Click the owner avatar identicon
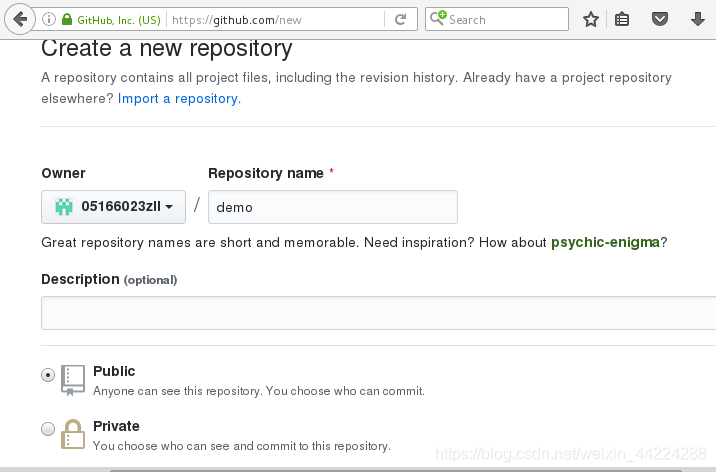This screenshot has width=716, height=472. coord(64,207)
